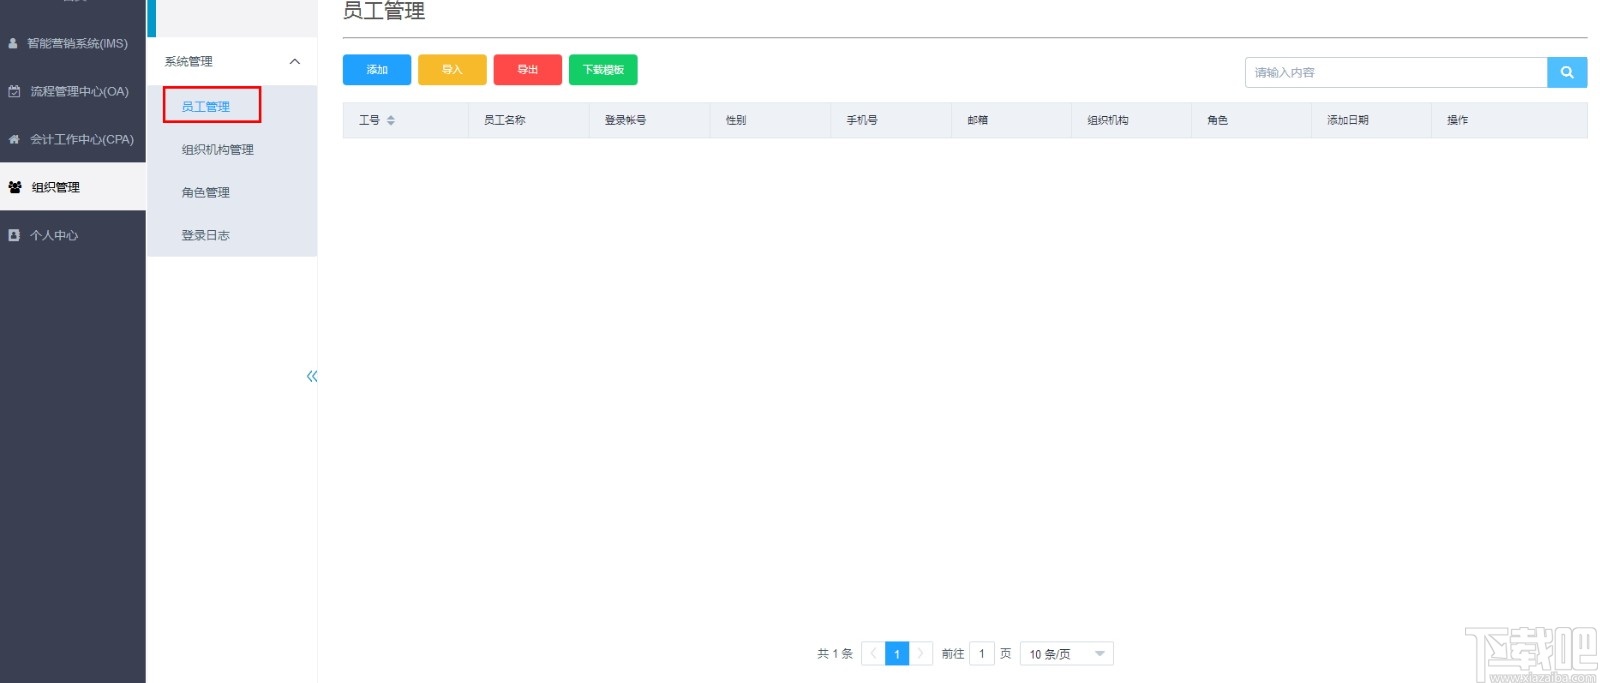Open 智能营销系统(IMS) menu

click(73, 43)
